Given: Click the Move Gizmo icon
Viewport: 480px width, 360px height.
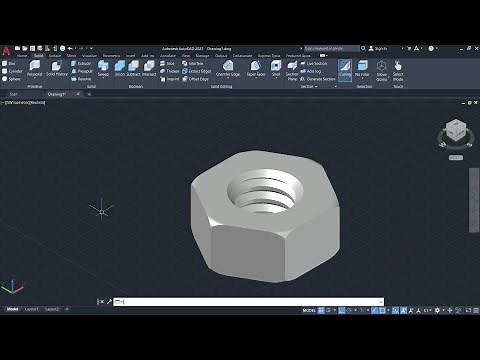Looking at the screenshot, I should [381, 65].
